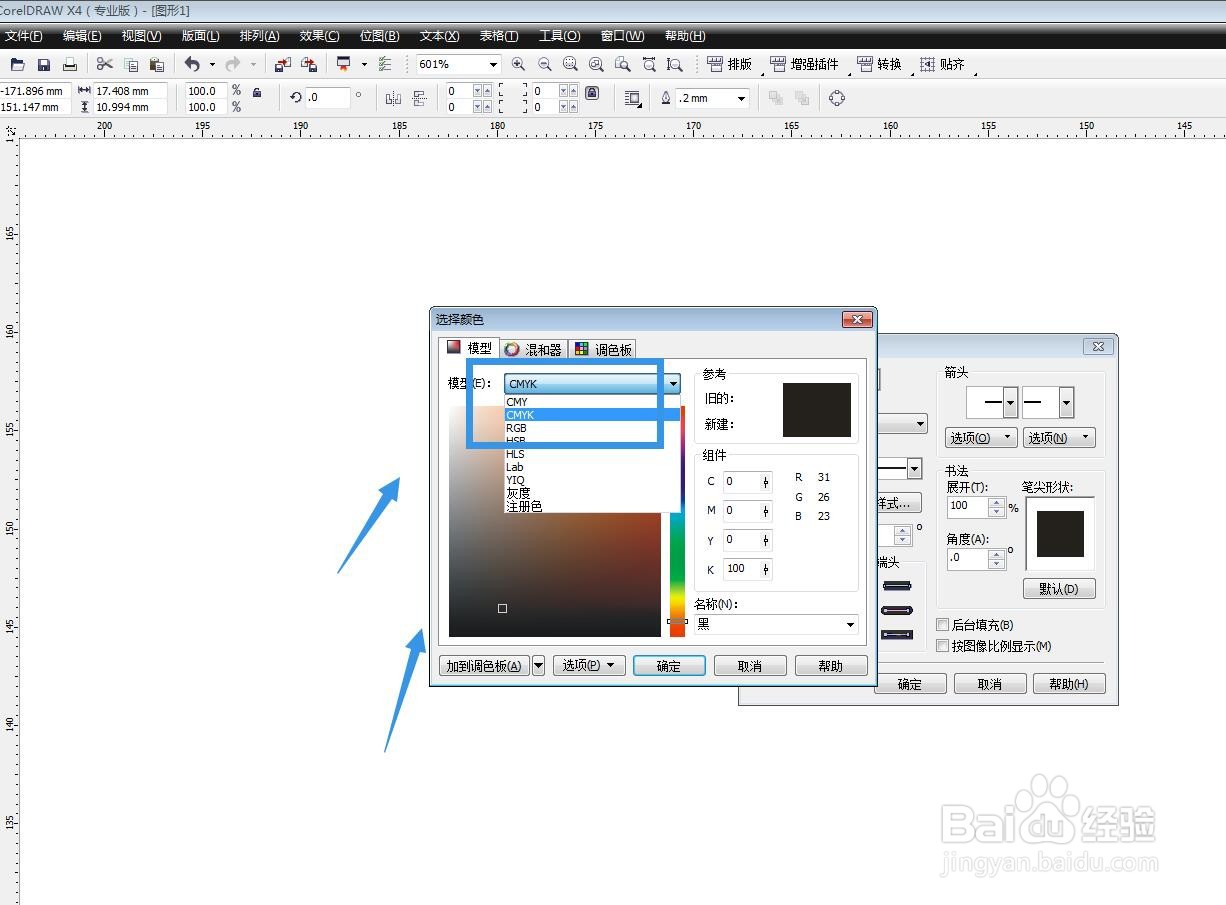The height and width of the screenshot is (905, 1226).
Task: Open the 转换 toolbar item
Action: 879,64
